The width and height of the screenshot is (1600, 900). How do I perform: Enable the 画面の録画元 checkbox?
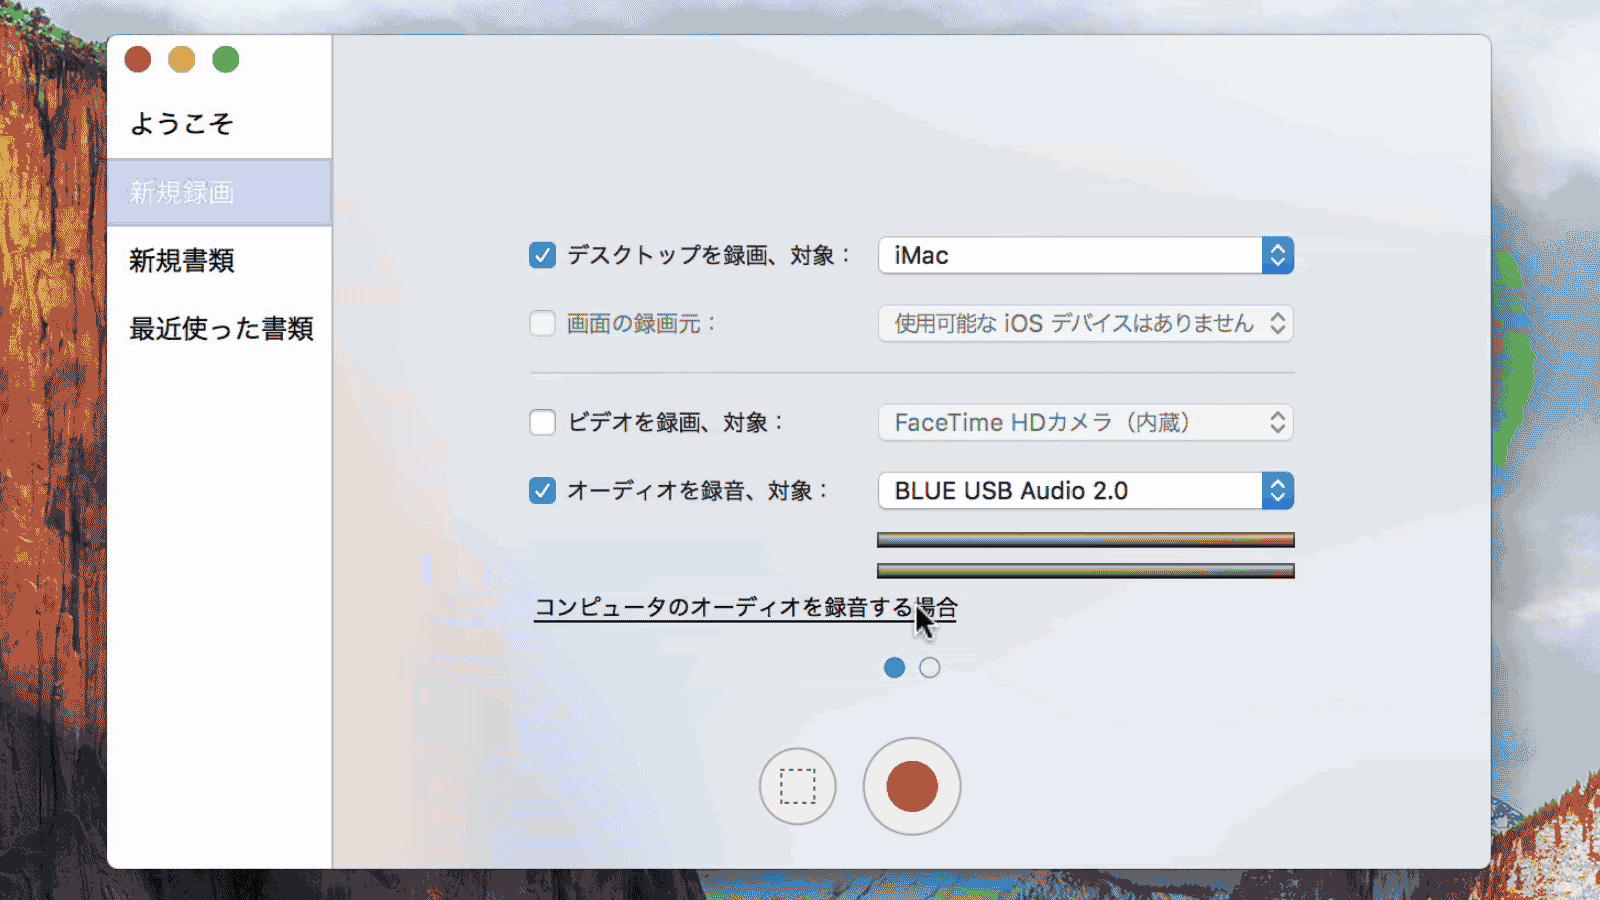[542, 323]
